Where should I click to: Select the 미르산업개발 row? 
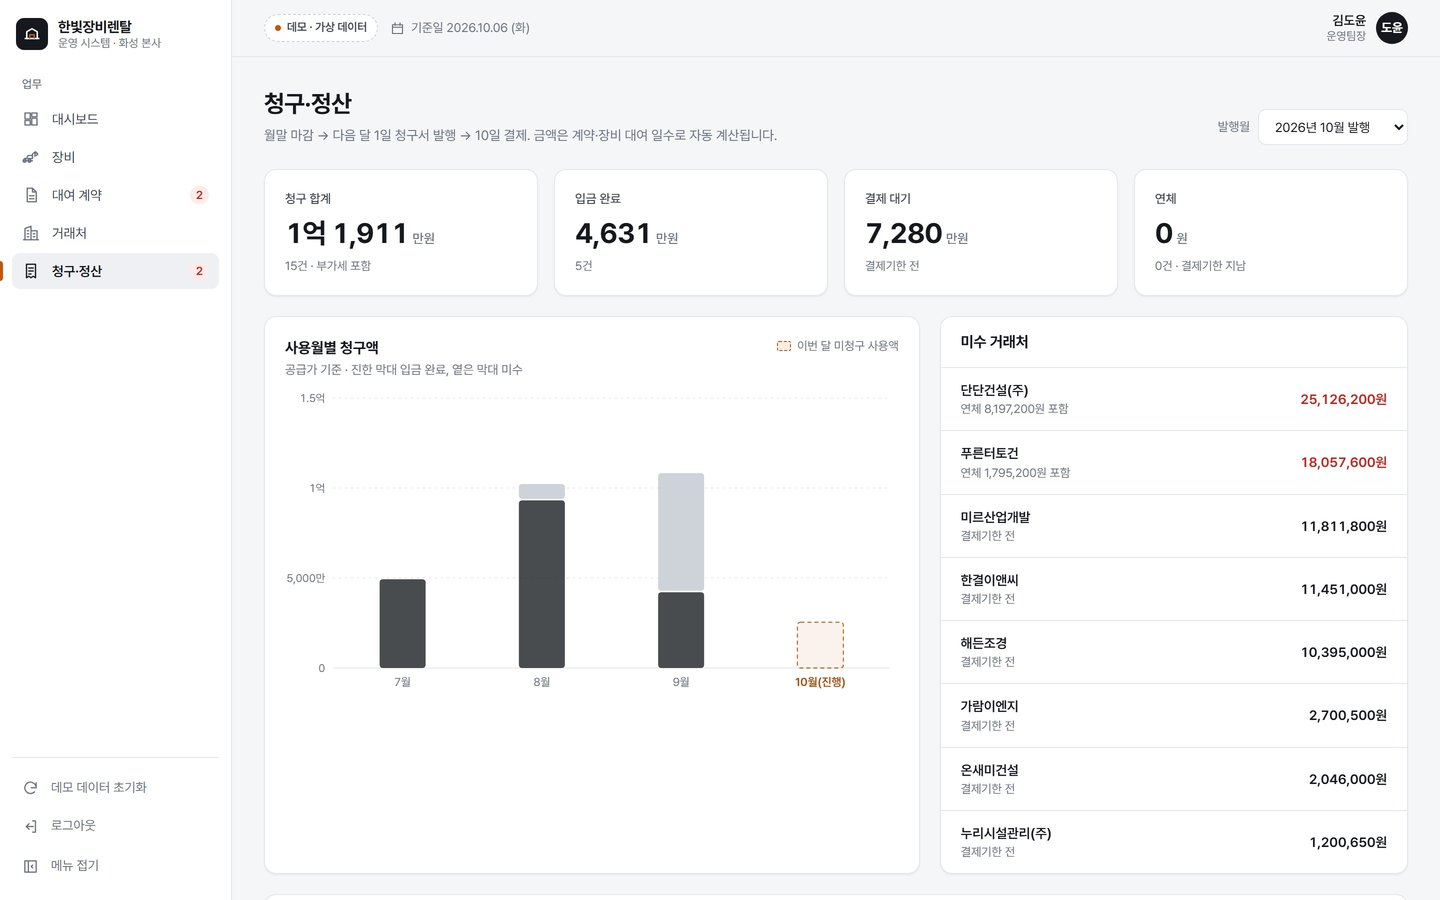(1174, 526)
